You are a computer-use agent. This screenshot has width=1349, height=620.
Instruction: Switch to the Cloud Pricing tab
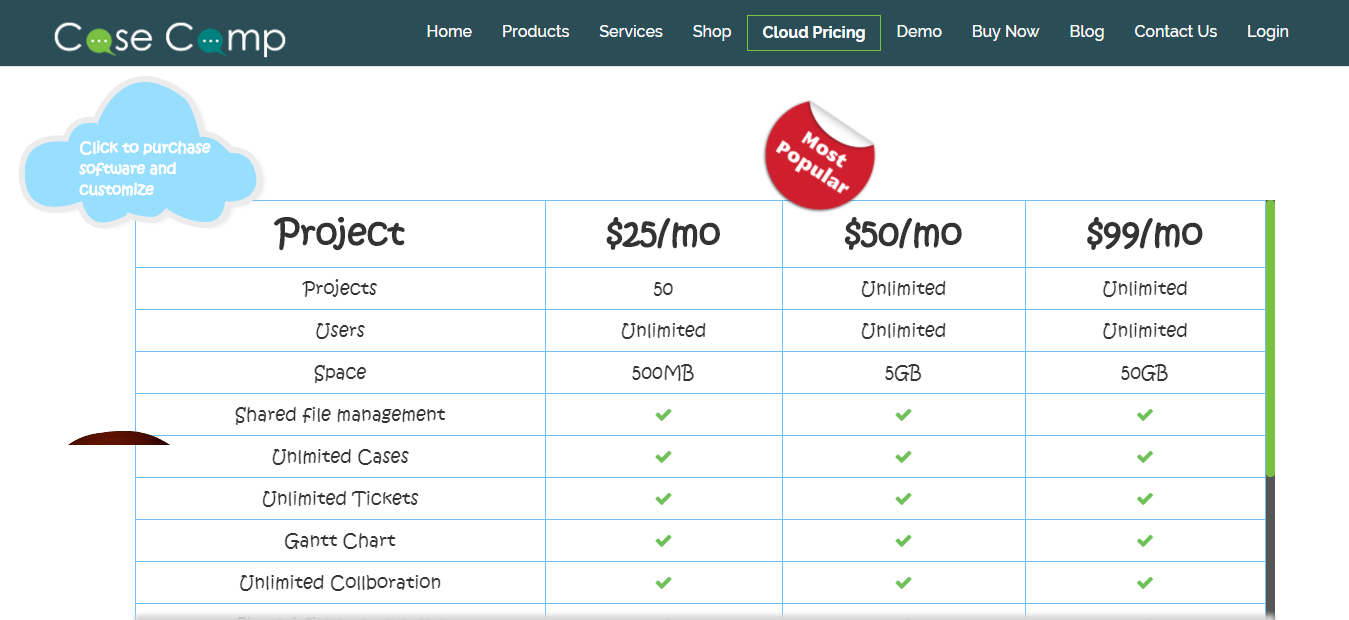[813, 32]
